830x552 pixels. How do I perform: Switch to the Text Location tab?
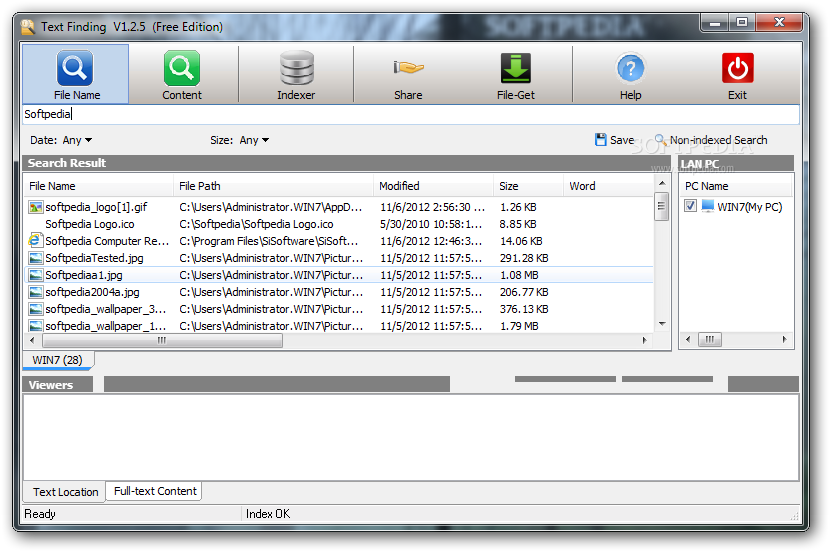65,492
